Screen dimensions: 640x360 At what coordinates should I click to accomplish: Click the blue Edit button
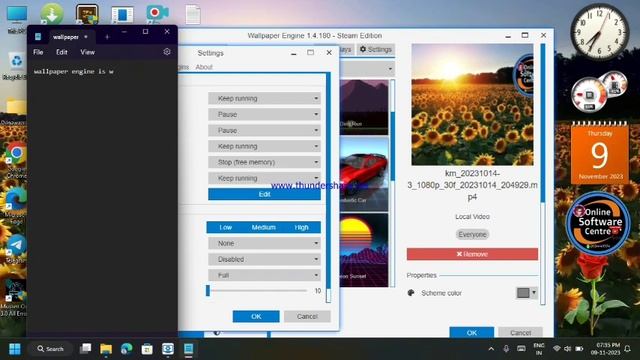264,194
